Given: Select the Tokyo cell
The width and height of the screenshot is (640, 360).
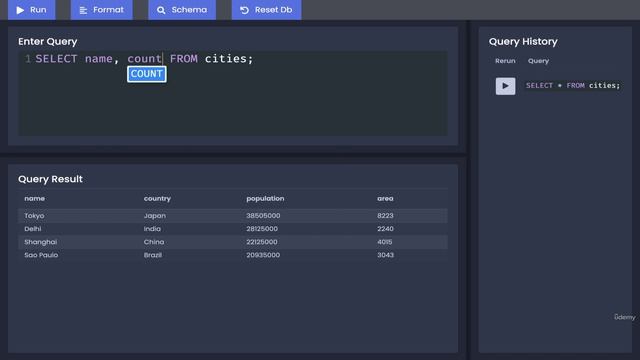Looking at the screenshot, I should (34, 216).
